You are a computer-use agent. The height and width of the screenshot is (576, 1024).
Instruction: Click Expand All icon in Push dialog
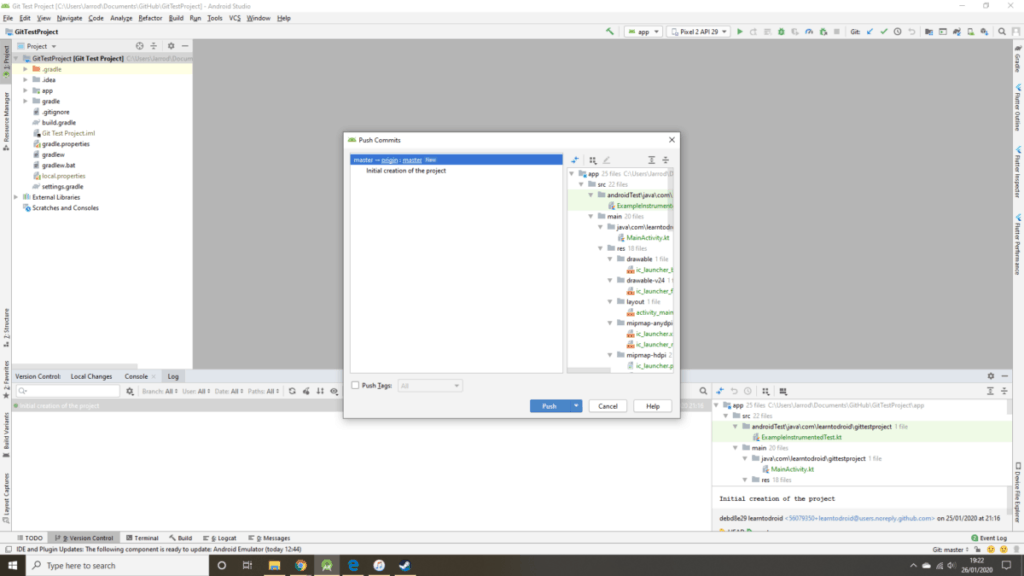pos(651,160)
